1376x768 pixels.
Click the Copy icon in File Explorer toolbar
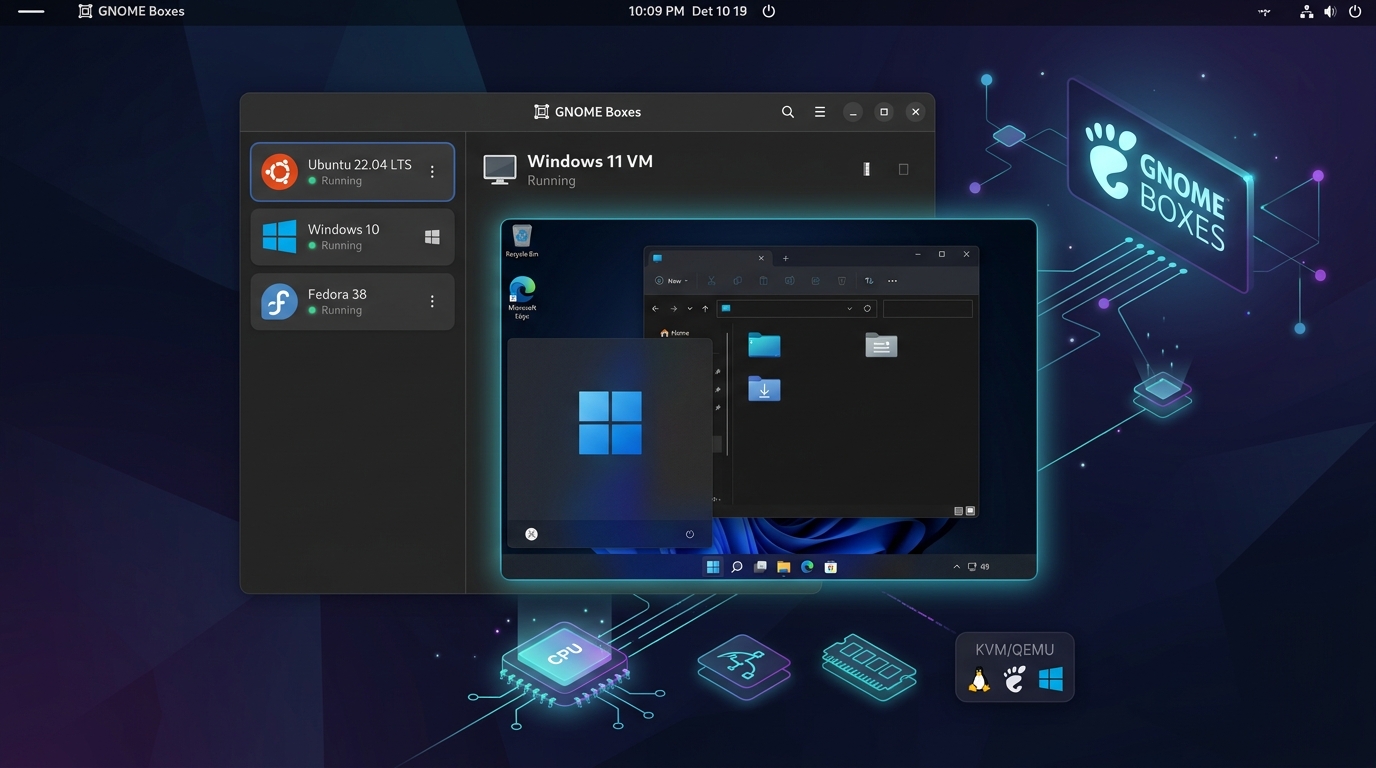[x=737, y=281]
